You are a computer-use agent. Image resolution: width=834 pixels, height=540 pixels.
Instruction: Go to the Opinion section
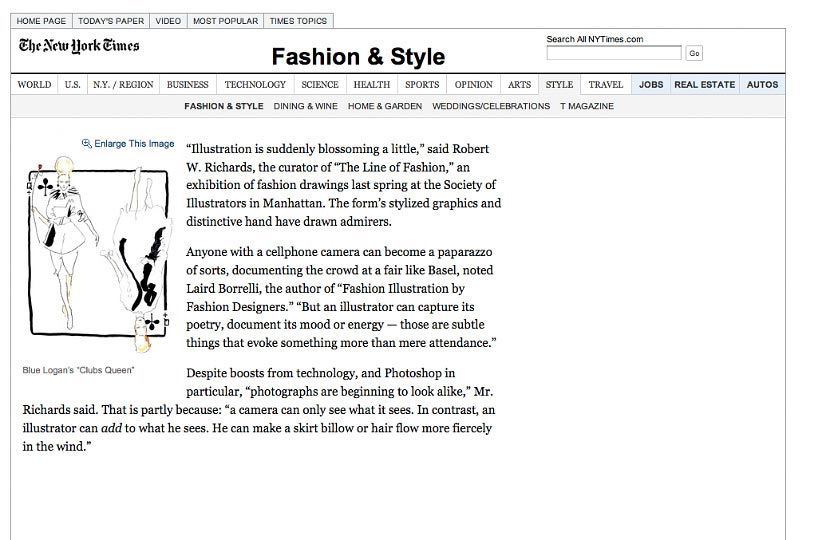[x=473, y=85]
